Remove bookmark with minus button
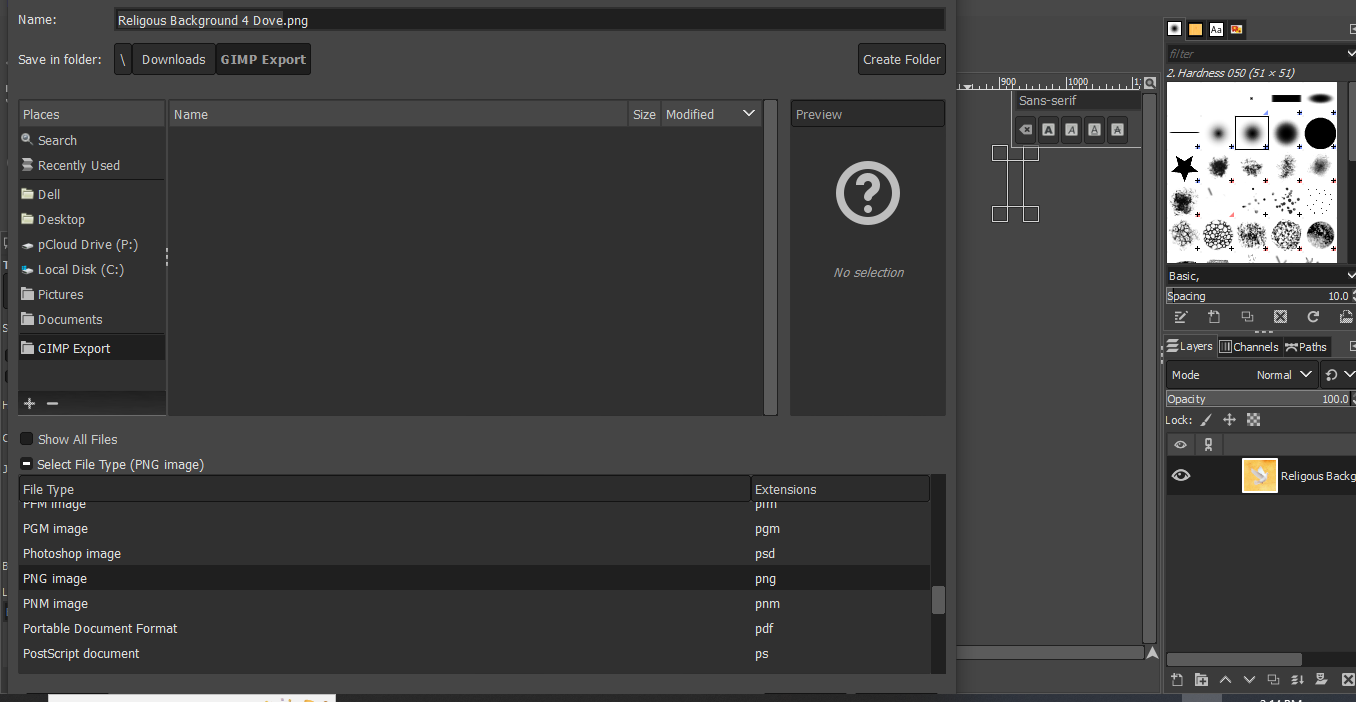Viewport: 1356px width, 702px height. 53,403
